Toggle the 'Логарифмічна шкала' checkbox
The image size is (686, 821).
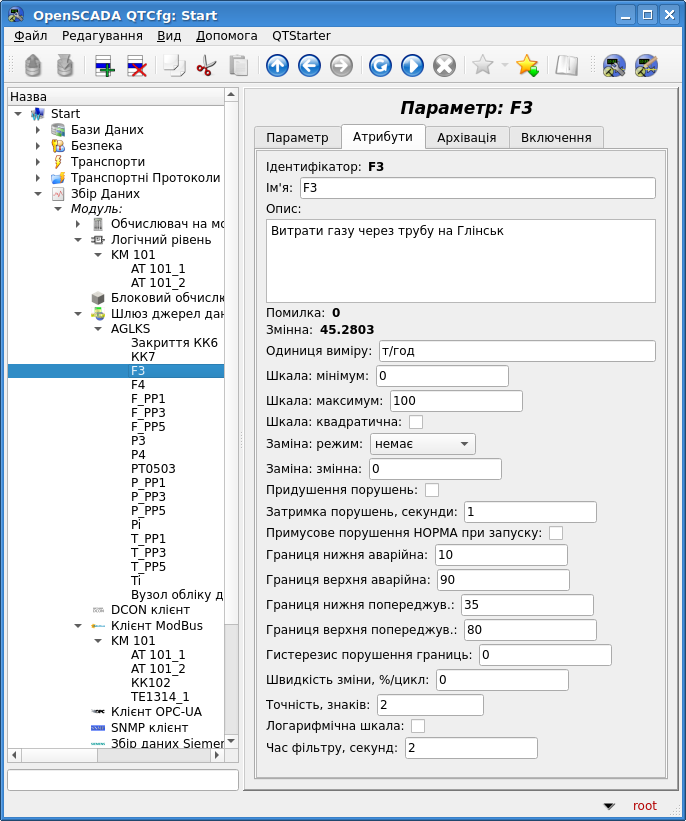(418, 726)
